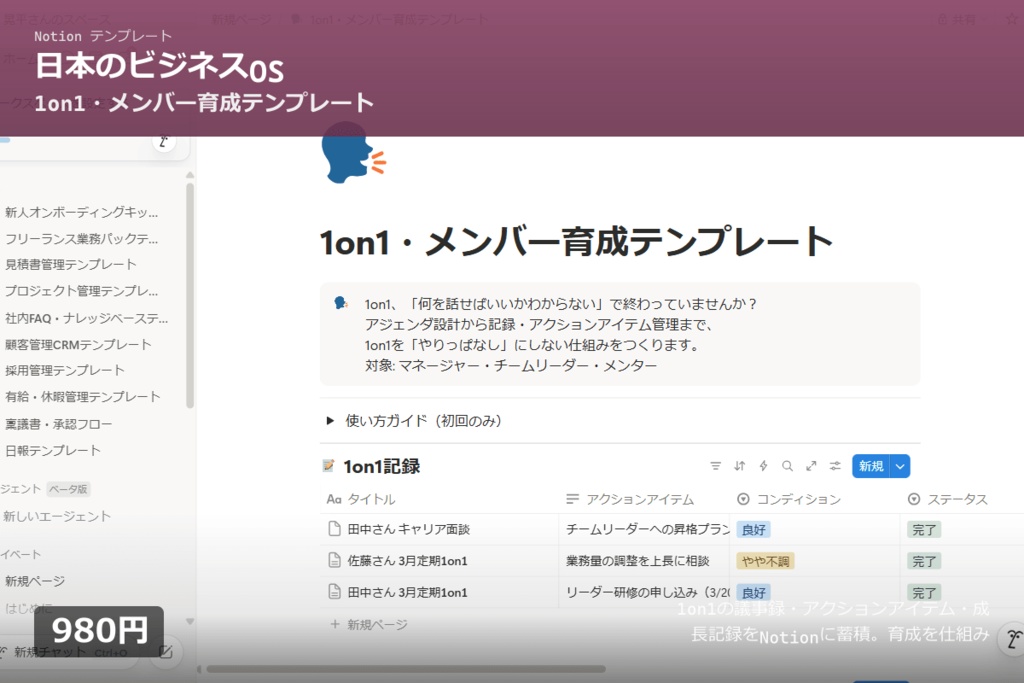Click the search icon in the 1on1記録 toolbar
Image resolution: width=1024 pixels, height=683 pixels.
tap(787, 465)
